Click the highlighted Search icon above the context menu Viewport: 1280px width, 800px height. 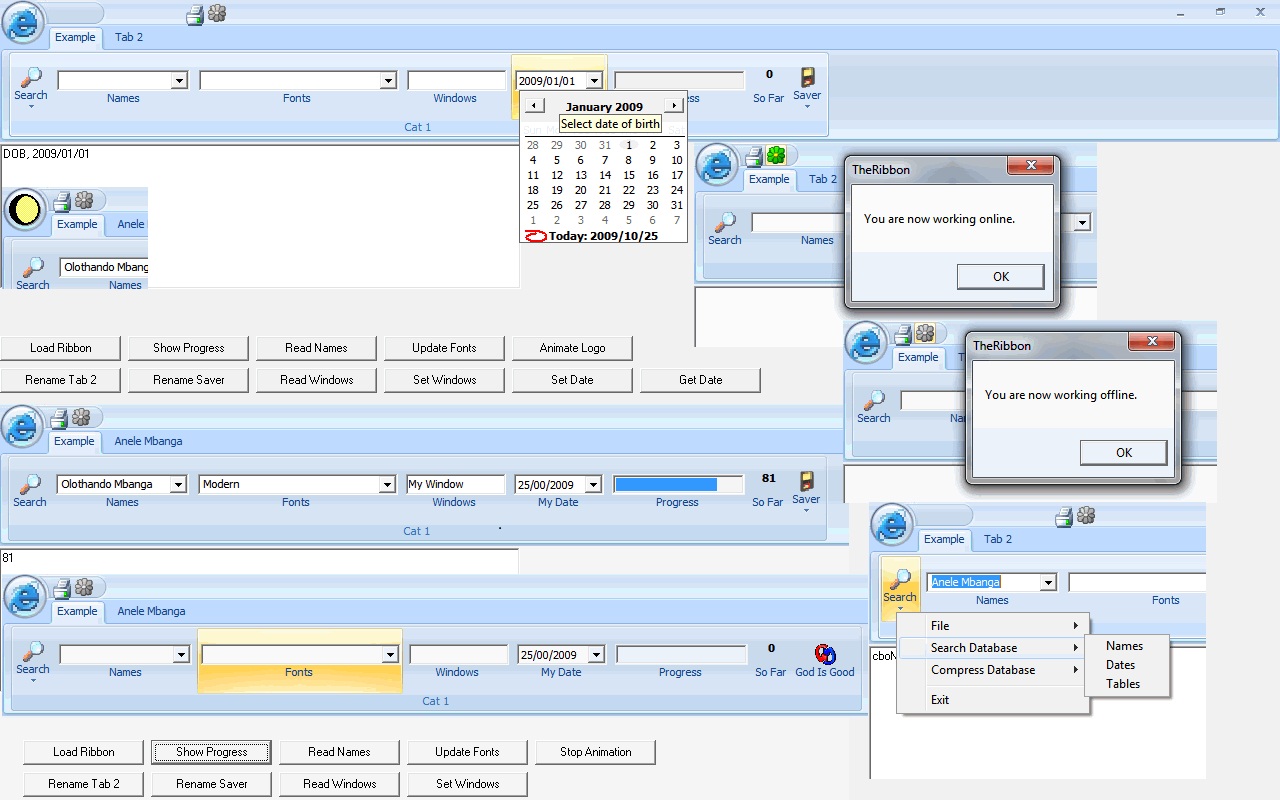(x=900, y=581)
